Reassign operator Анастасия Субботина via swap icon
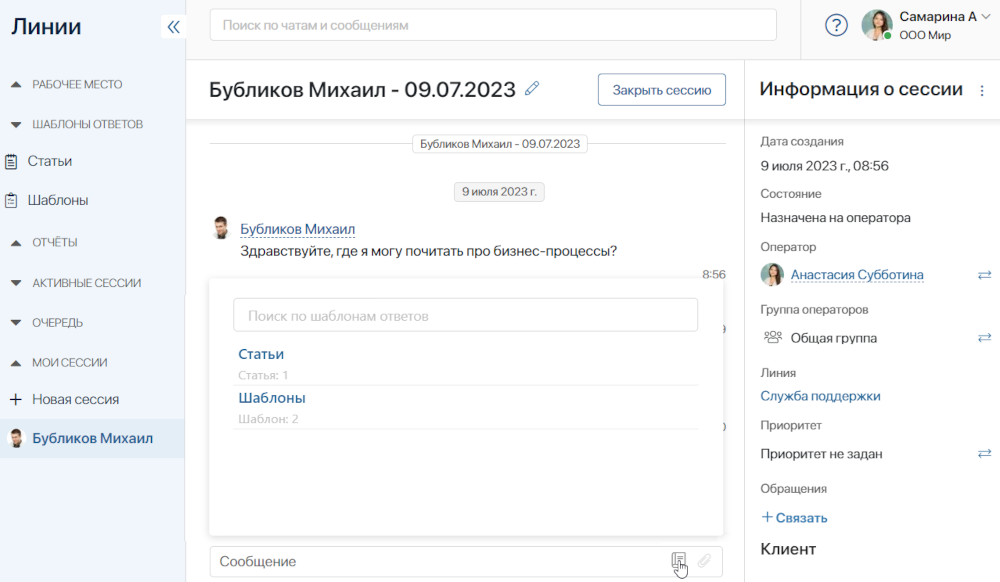The height and width of the screenshot is (582, 1000). pyautogui.click(x=985, y=275)
